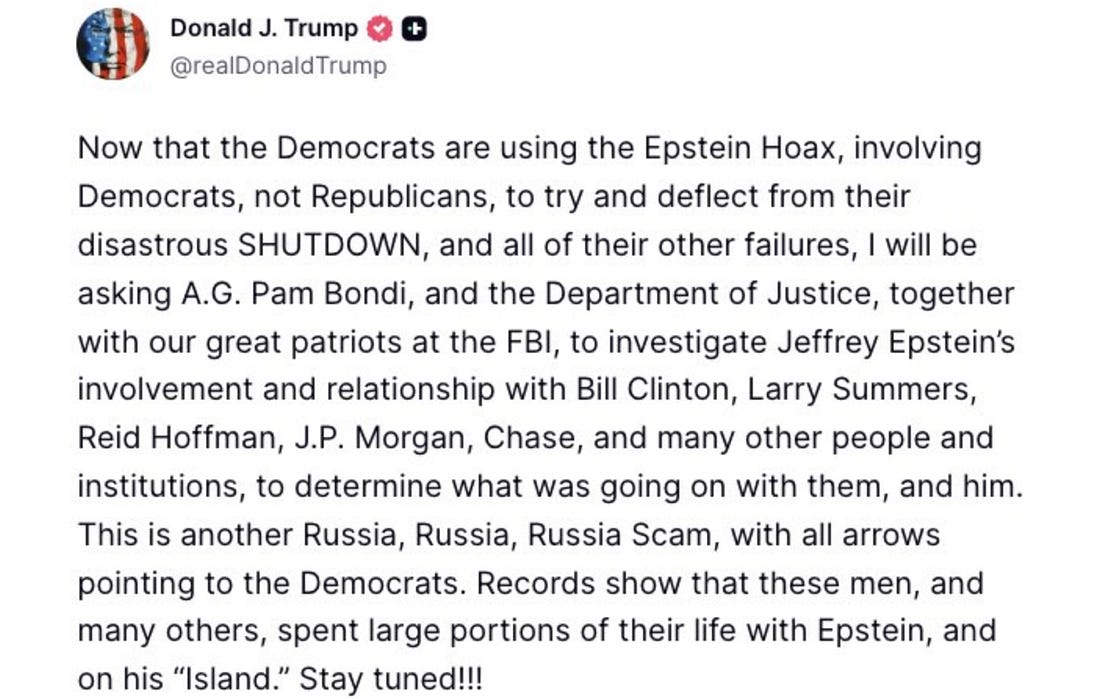Open the Donald J. Trump display name

tap(263, 29)
